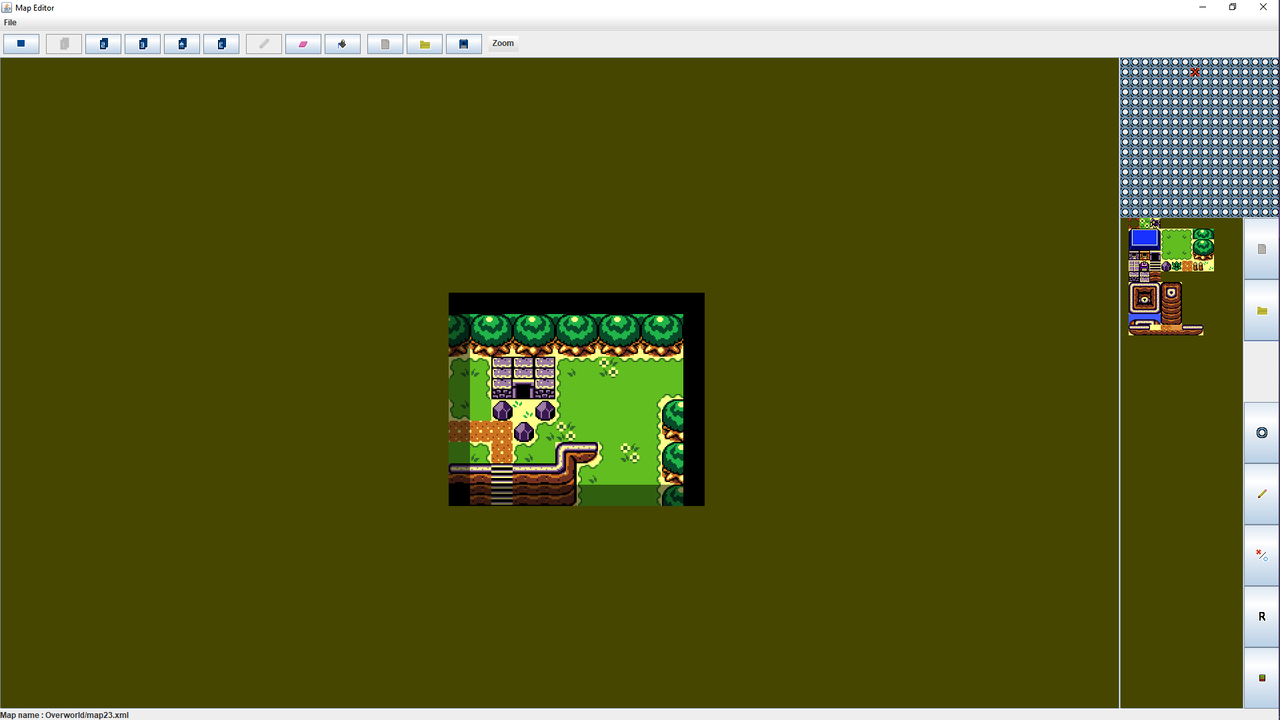Click the greyed-out copy pages icon
The width and height of the screenshot is (1280, 720).
point(64,44)
